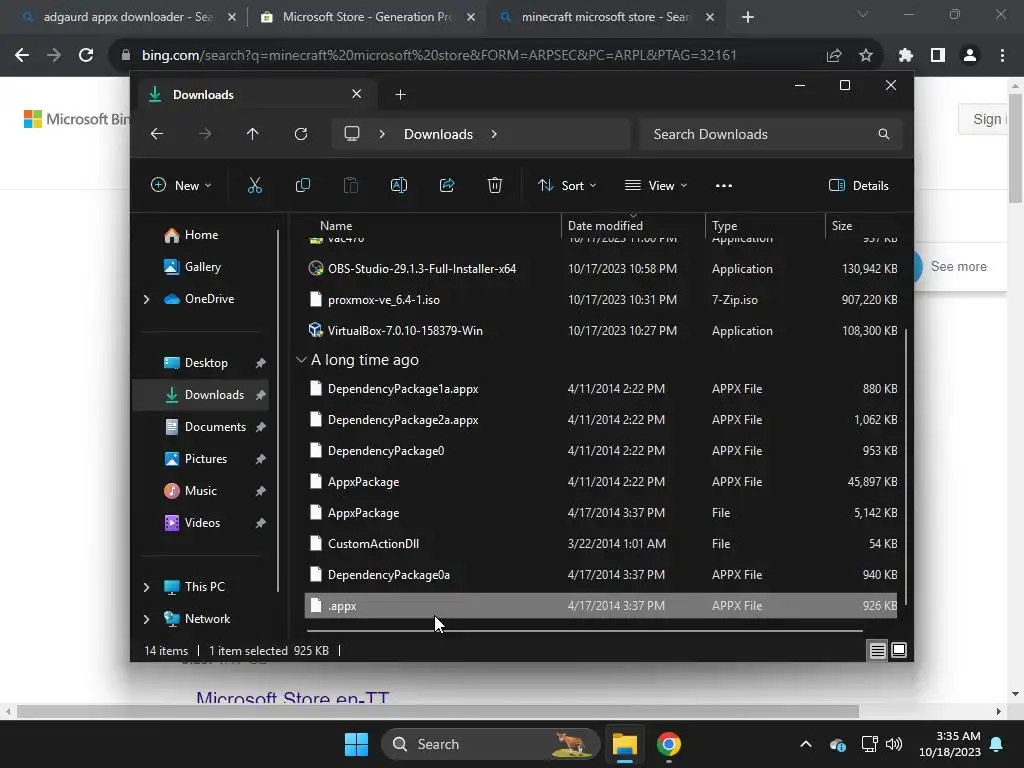Click the share page icon in Chrome address bar
Image resolution: width=1024 pixels, height=768 pixels.
[x=834, y=56]
